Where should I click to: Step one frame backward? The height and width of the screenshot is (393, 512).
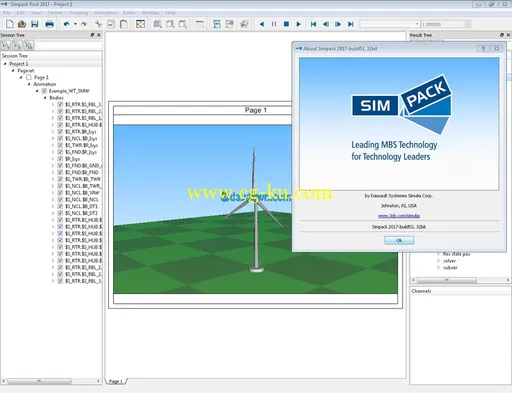pyautogui.click(x=326, y=24)
